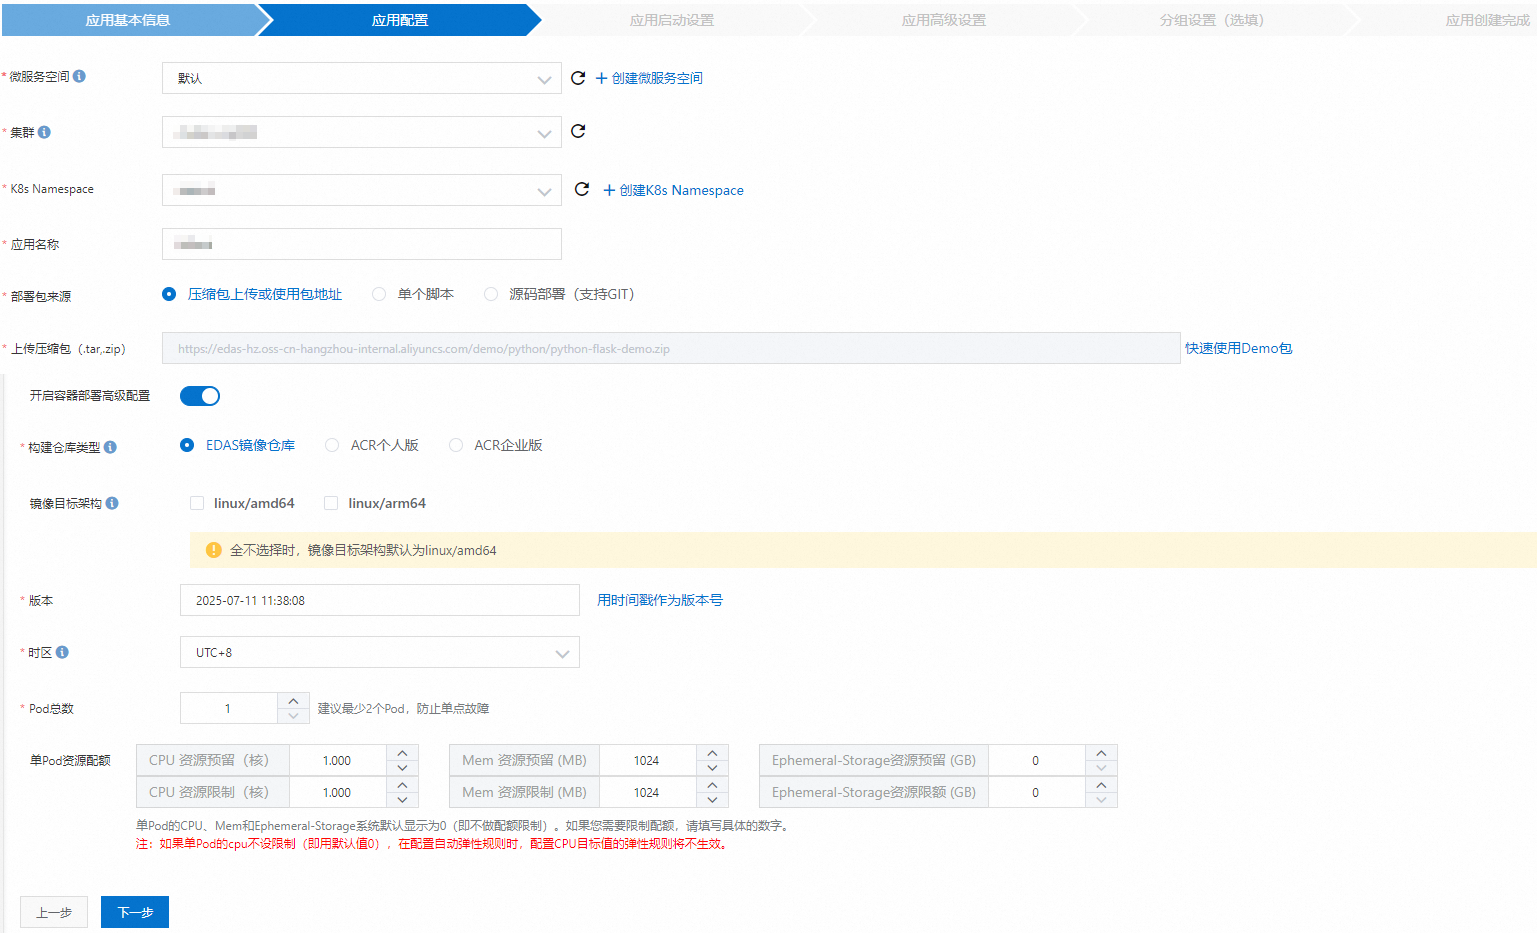
Task: Refresh the K8s Namespace list
Action: click(582, 189)
